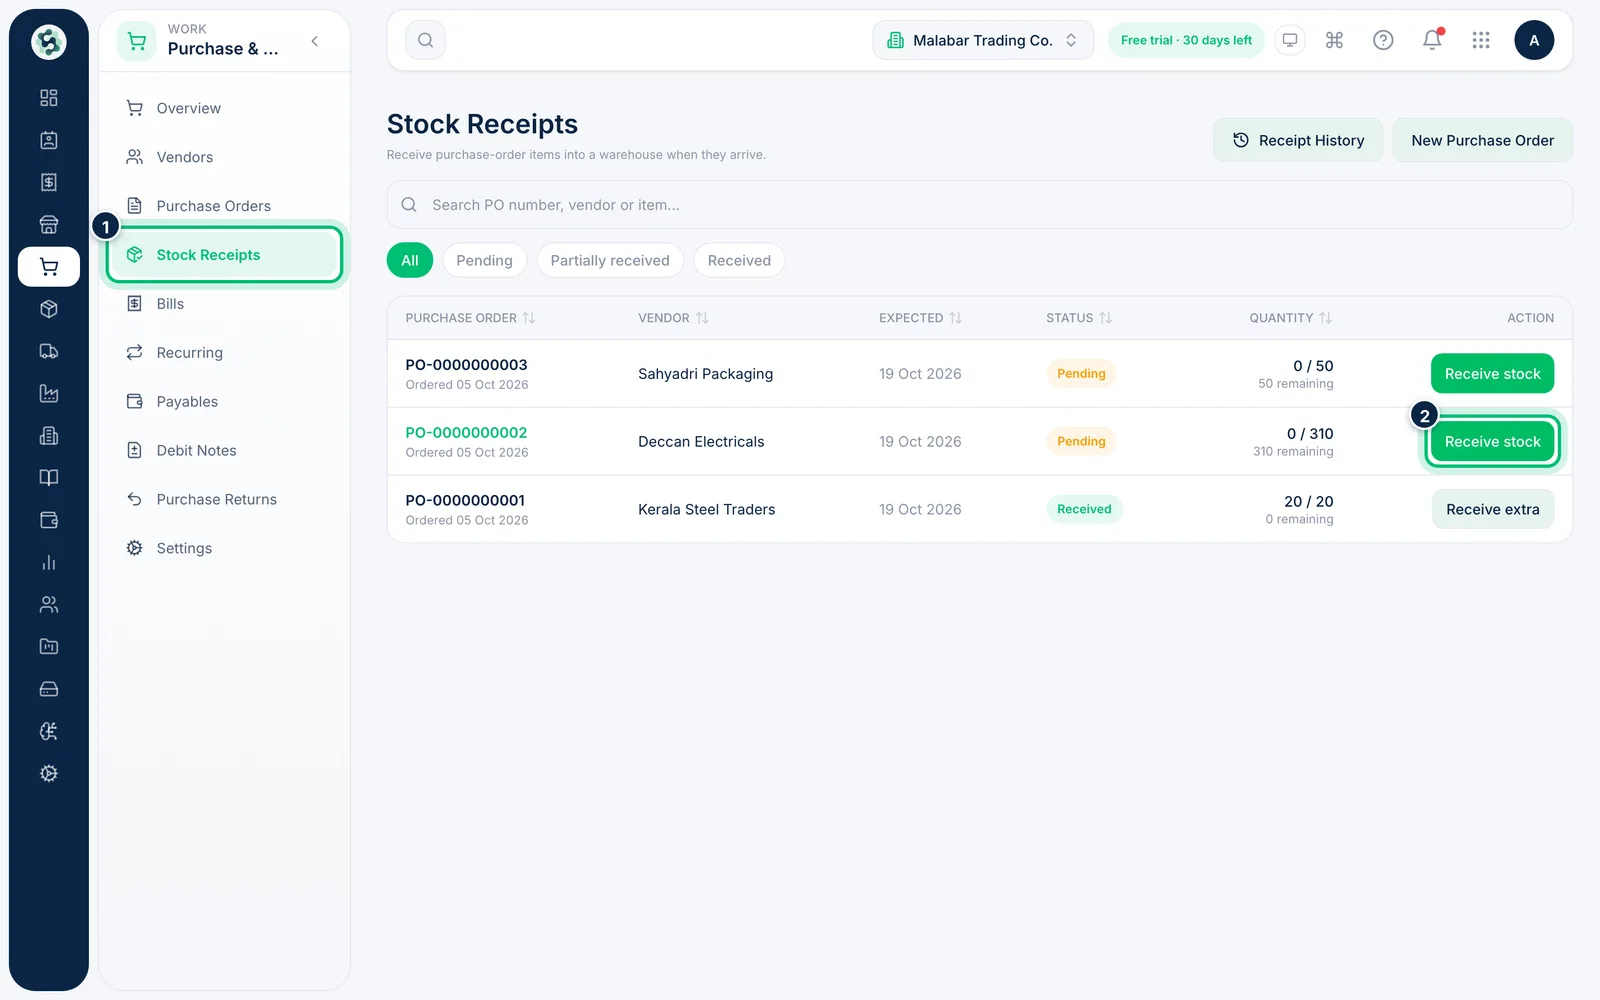Filter by Pending receipts

pos(484,260)
